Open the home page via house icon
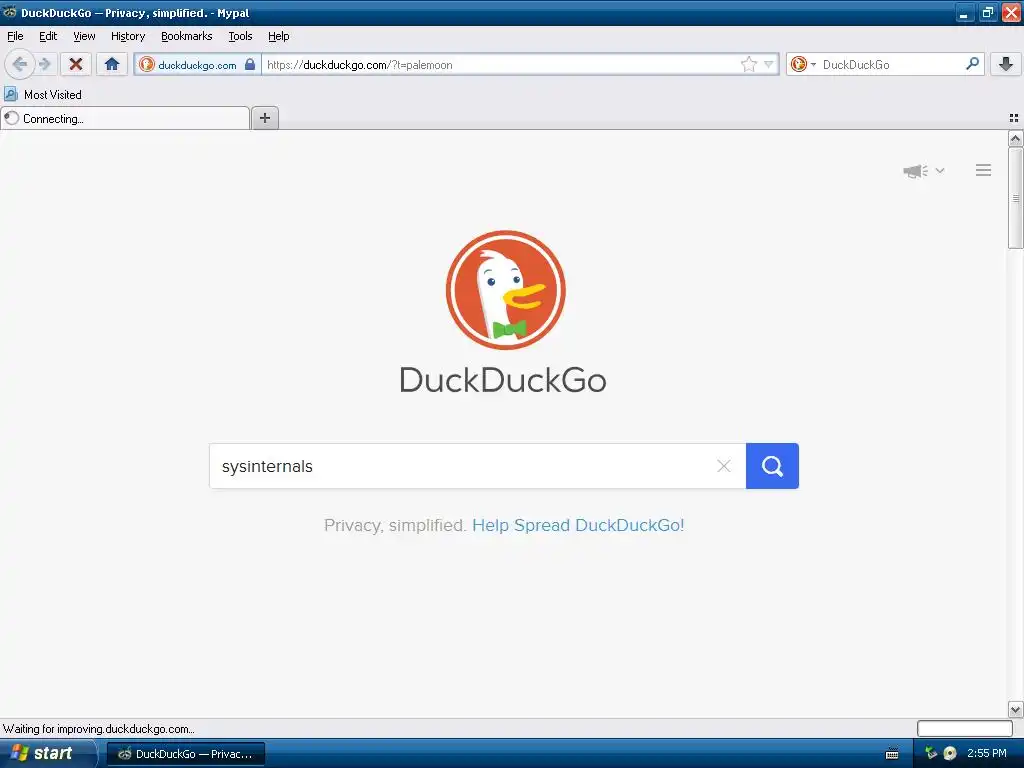This screenshot has width=1024, height=768. 112,64
